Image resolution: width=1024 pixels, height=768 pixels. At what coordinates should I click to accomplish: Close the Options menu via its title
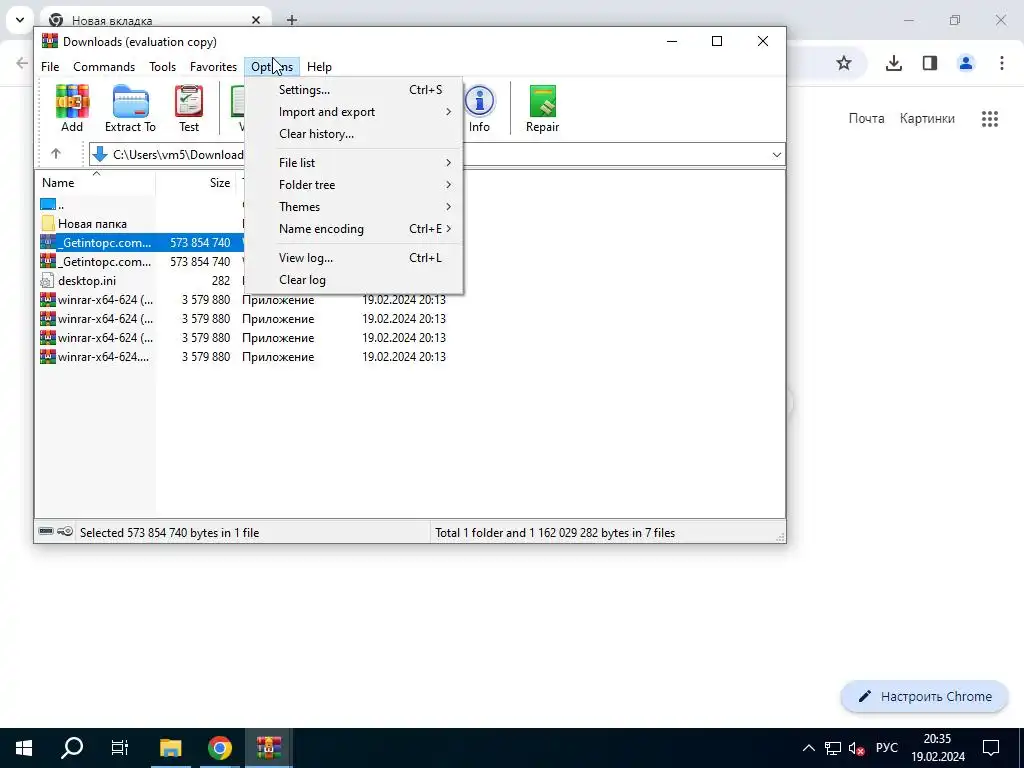click(x=272, y=67)
